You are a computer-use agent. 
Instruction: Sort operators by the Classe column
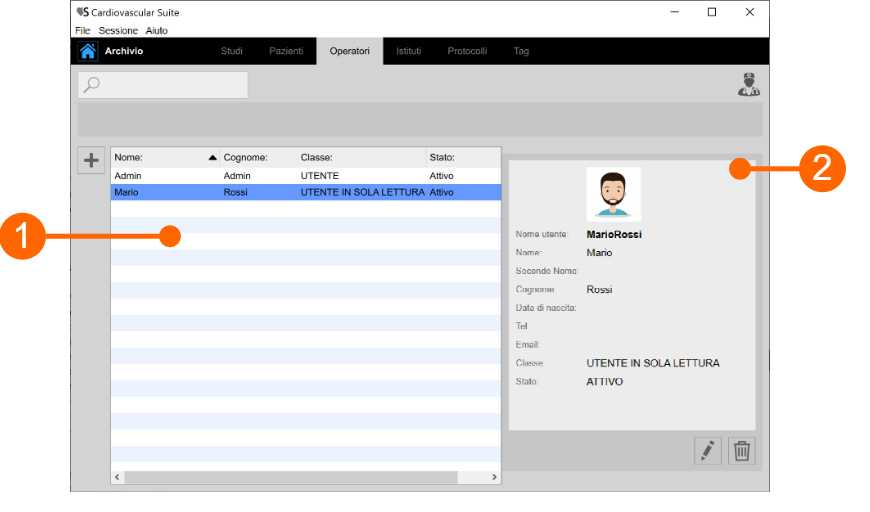coord(360,157)
